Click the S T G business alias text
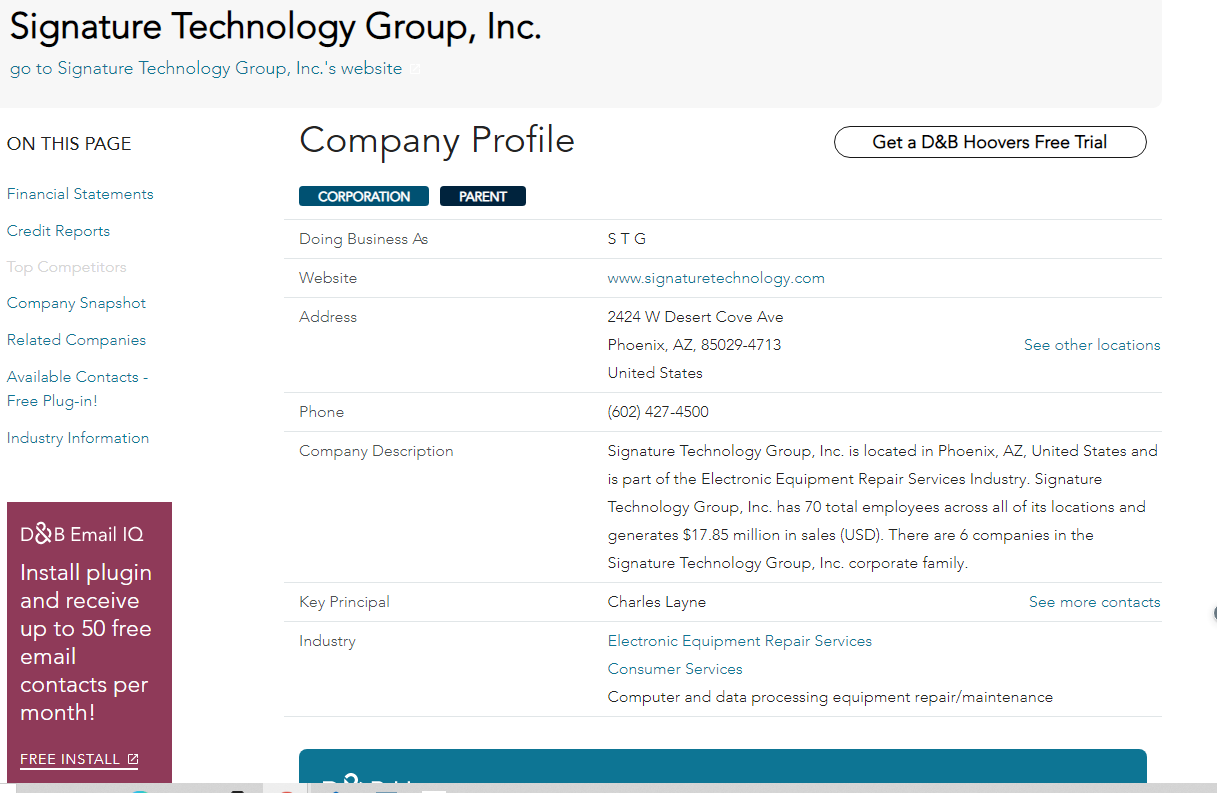This screenshot has width=1217, height=793. pos(627,239)
